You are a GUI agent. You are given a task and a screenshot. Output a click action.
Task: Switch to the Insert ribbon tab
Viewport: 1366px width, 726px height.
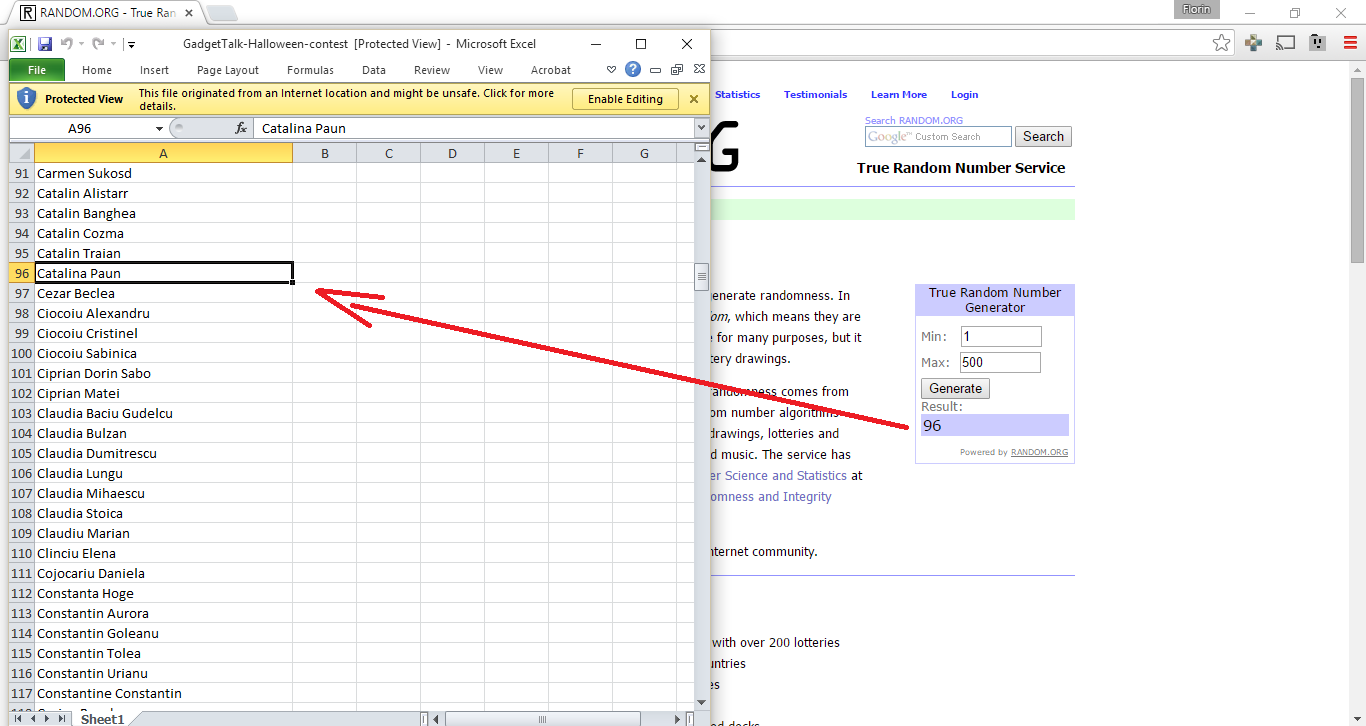click(x=154, y=70)
